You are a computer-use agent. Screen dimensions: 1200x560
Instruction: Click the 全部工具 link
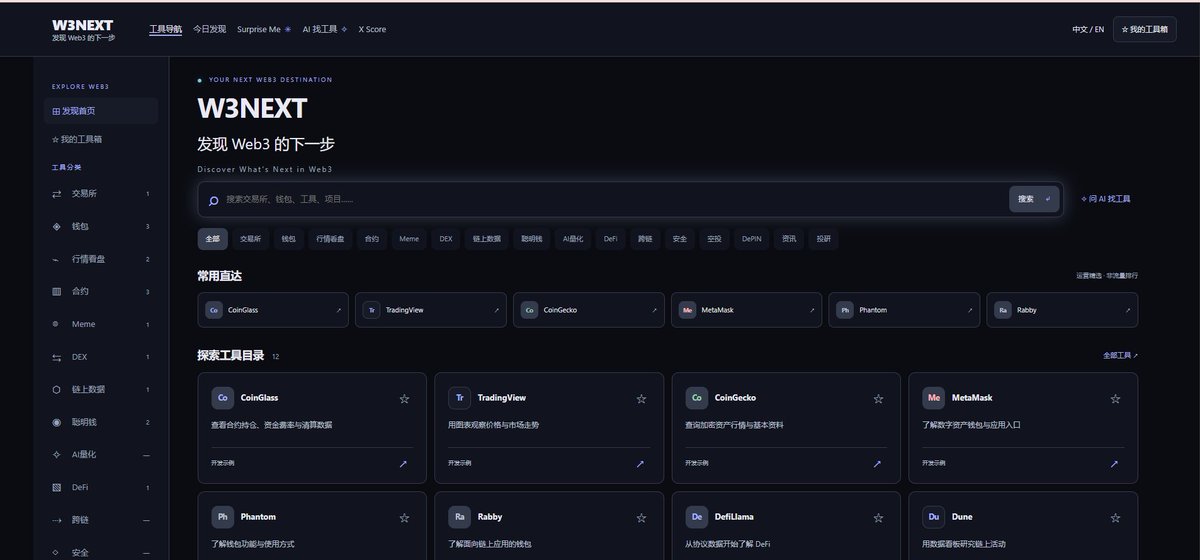point(1120,355)
